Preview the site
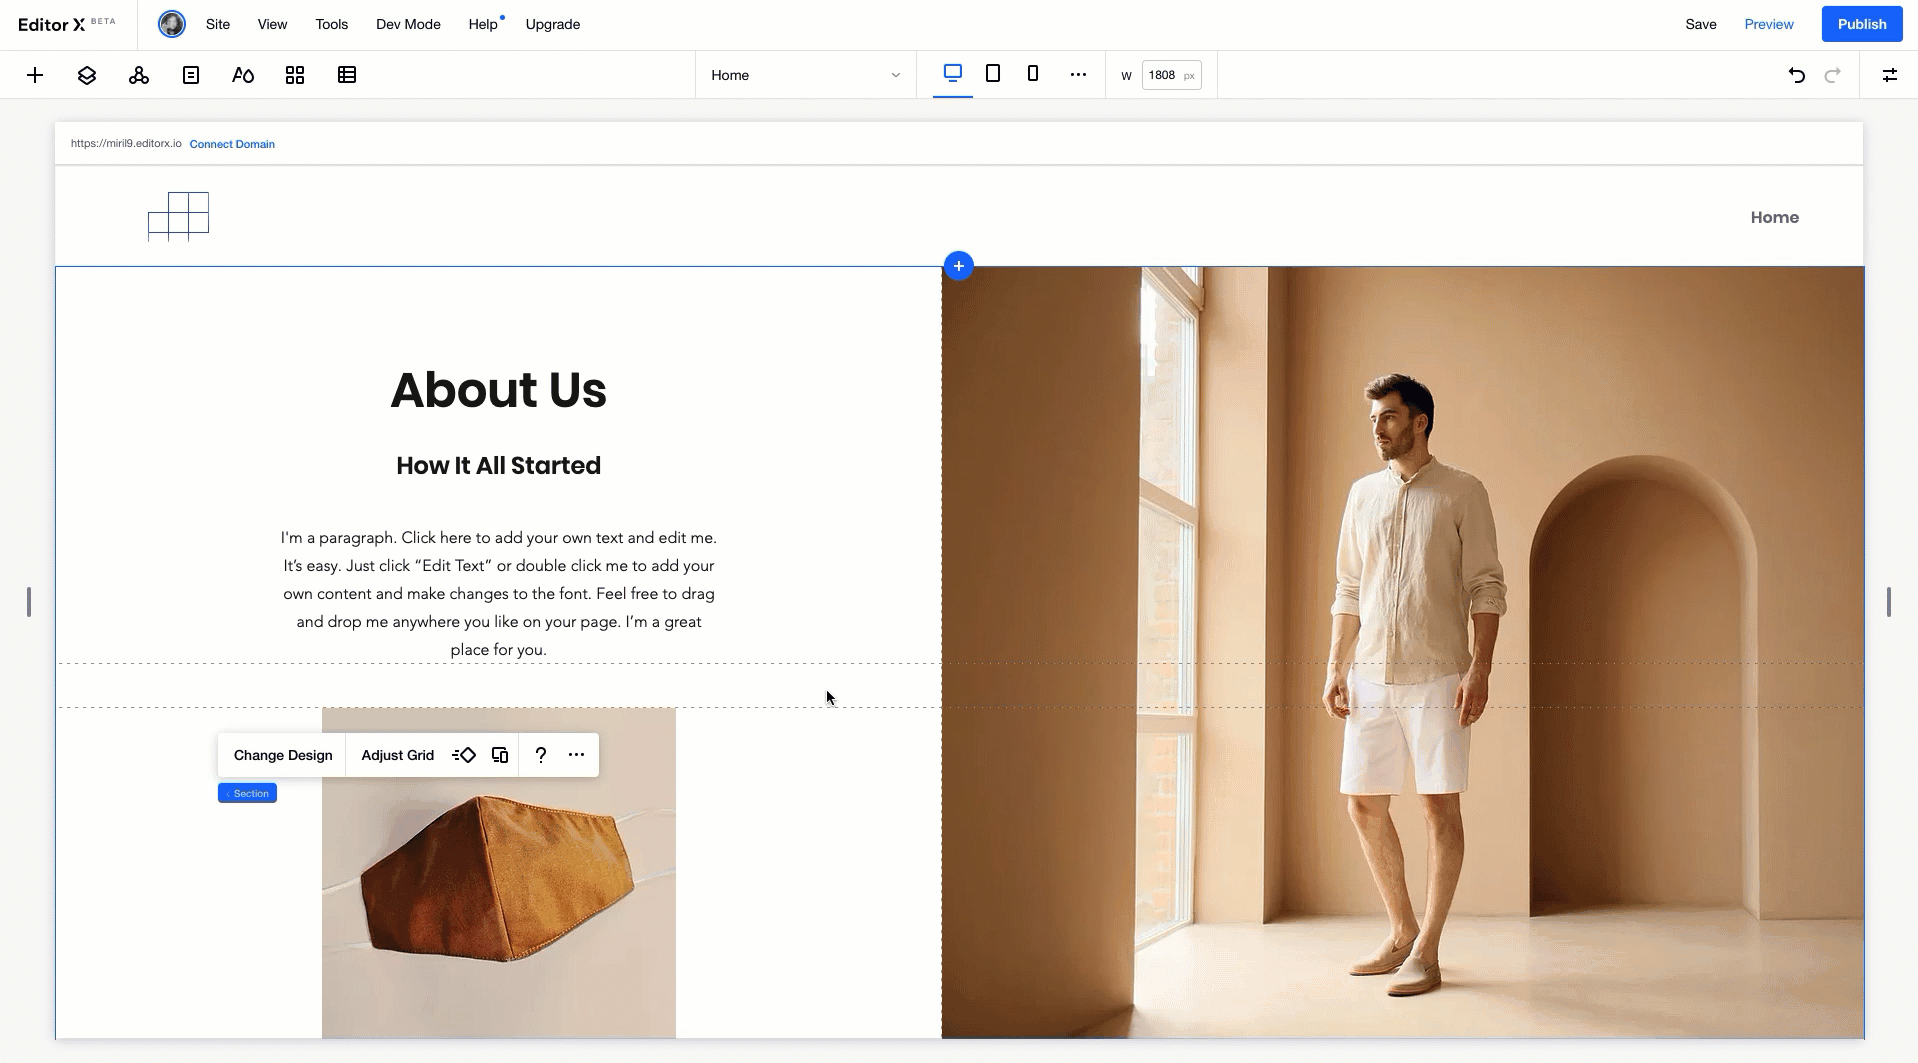 point(1769,24)
